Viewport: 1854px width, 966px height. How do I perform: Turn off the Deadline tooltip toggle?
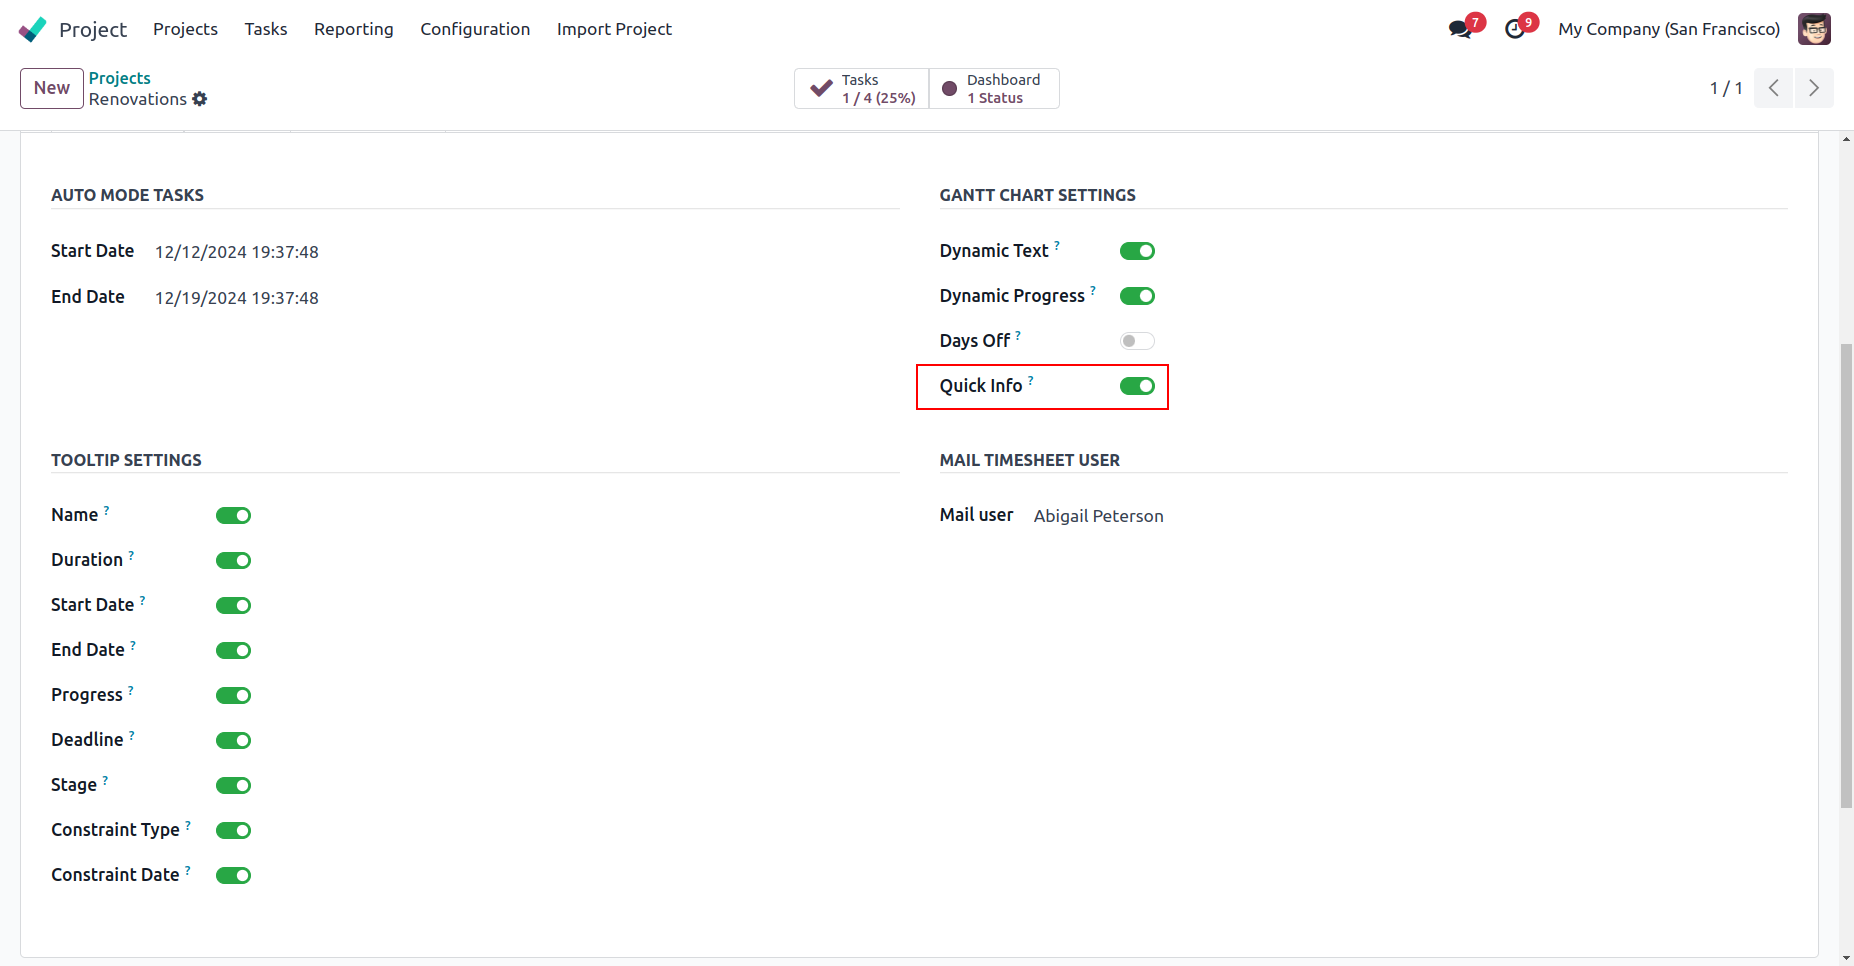(233, 741)
